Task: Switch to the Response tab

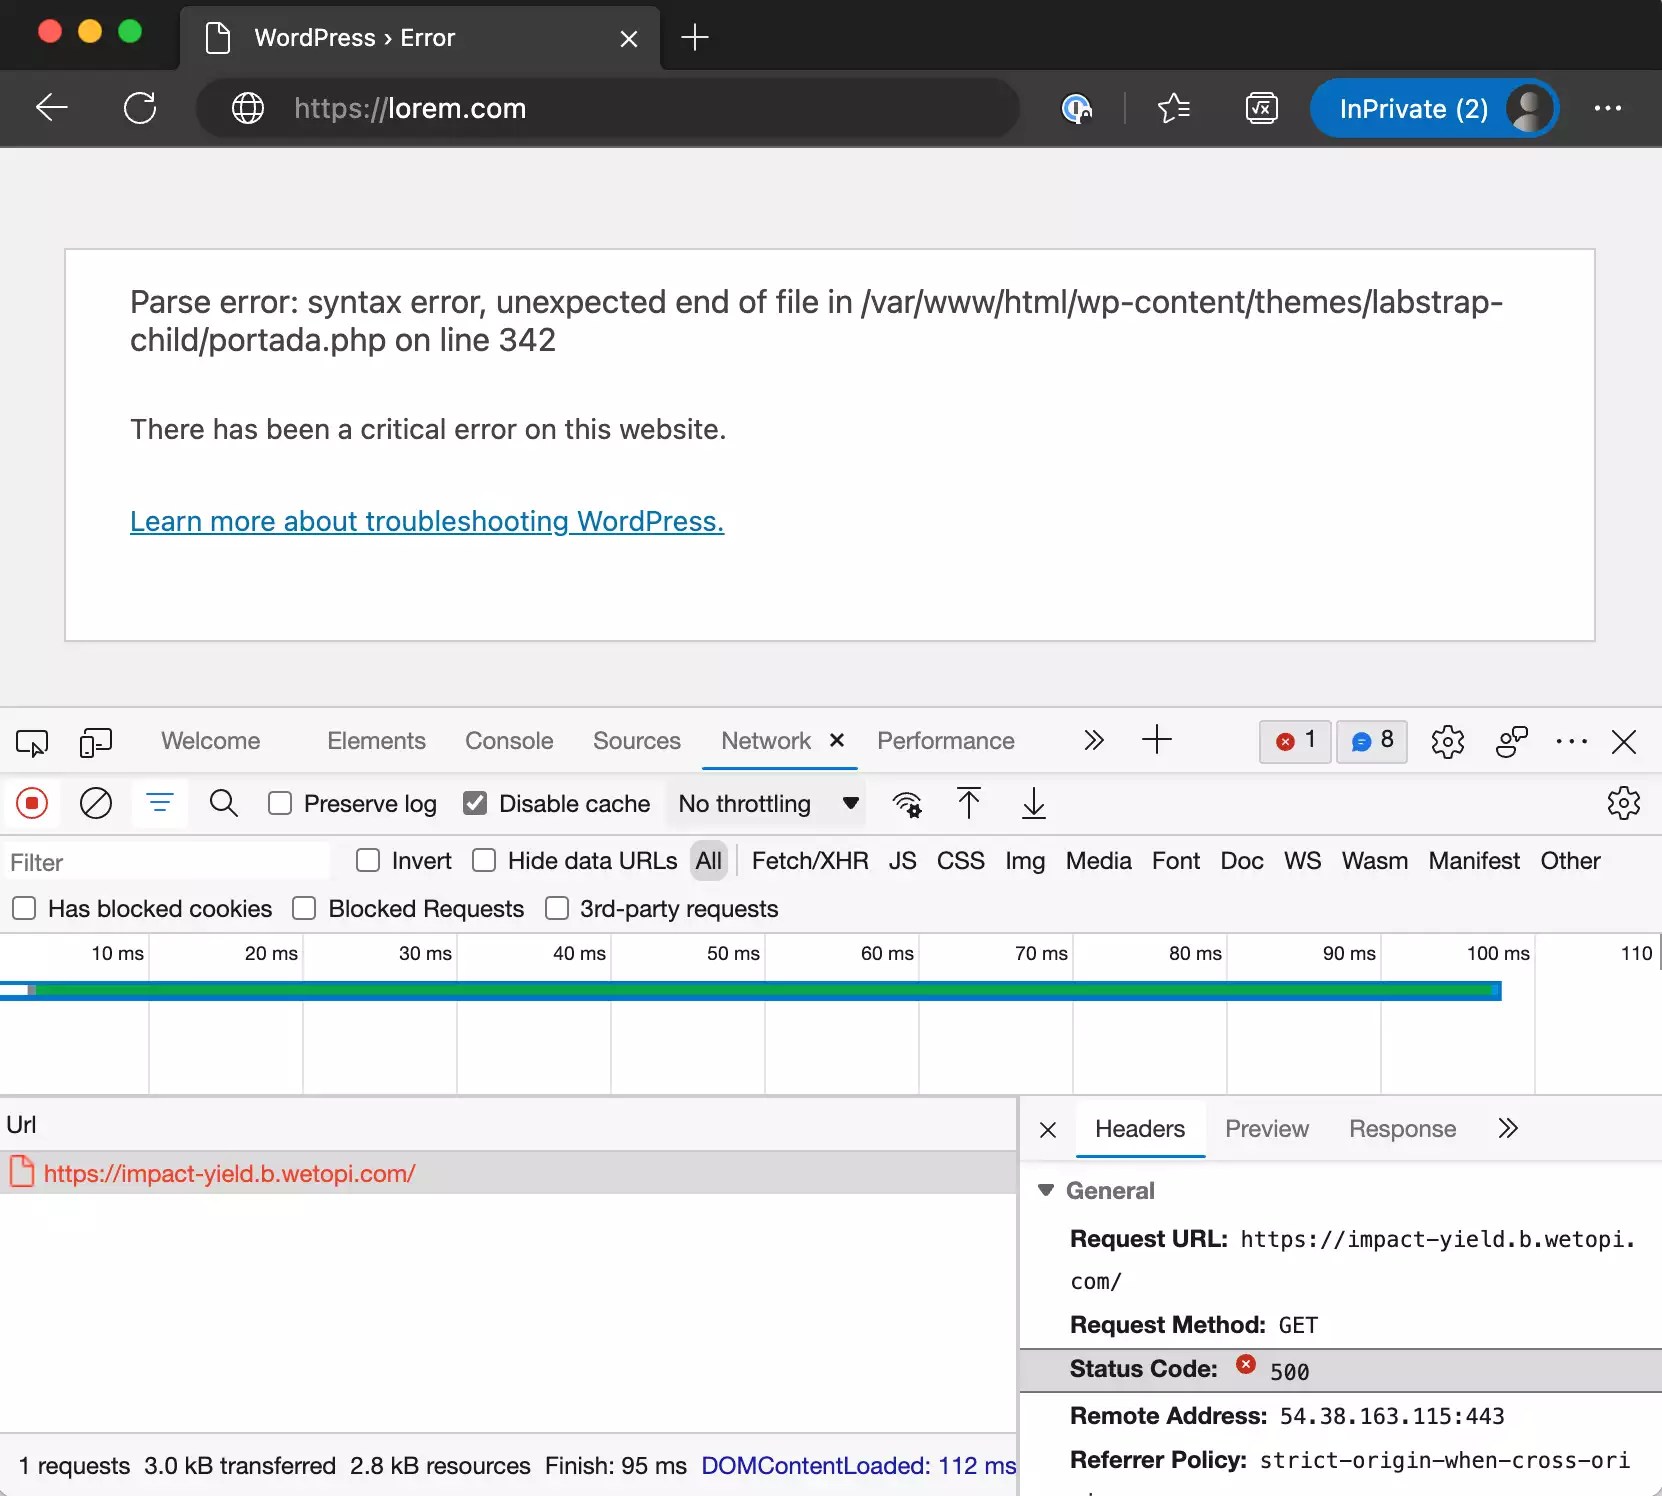Action: 1402,1130
